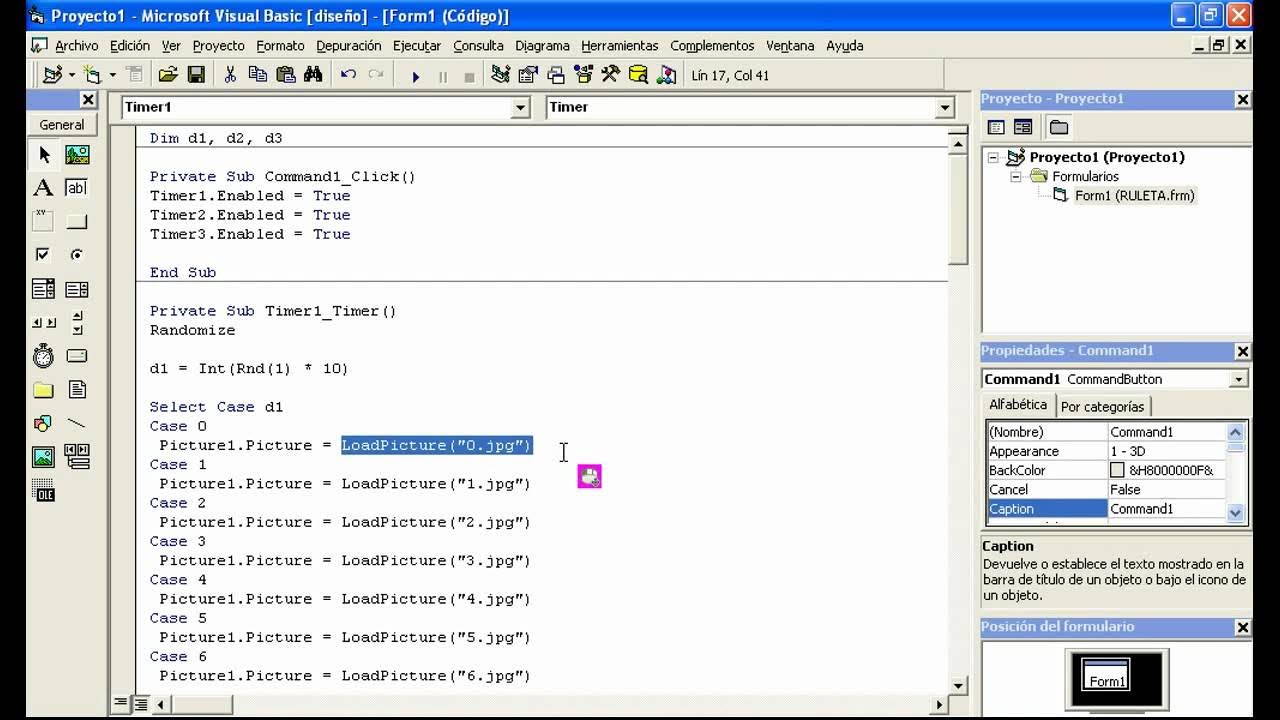Open the Project Explorer toolbar icon

[x=501, y=75]
